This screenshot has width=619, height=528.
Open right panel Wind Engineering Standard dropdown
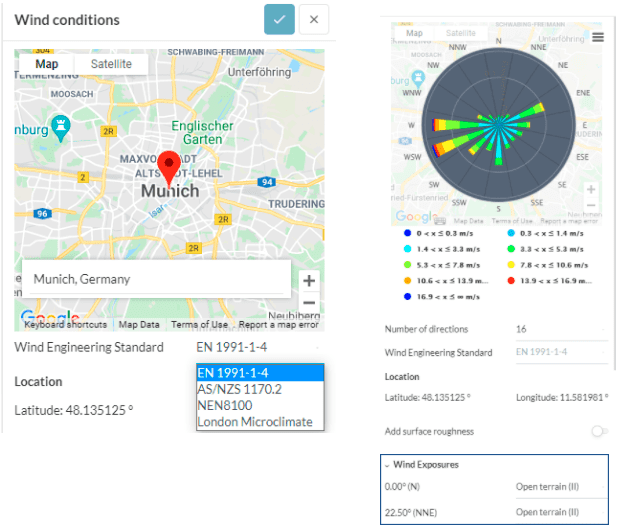coord(561,352)
